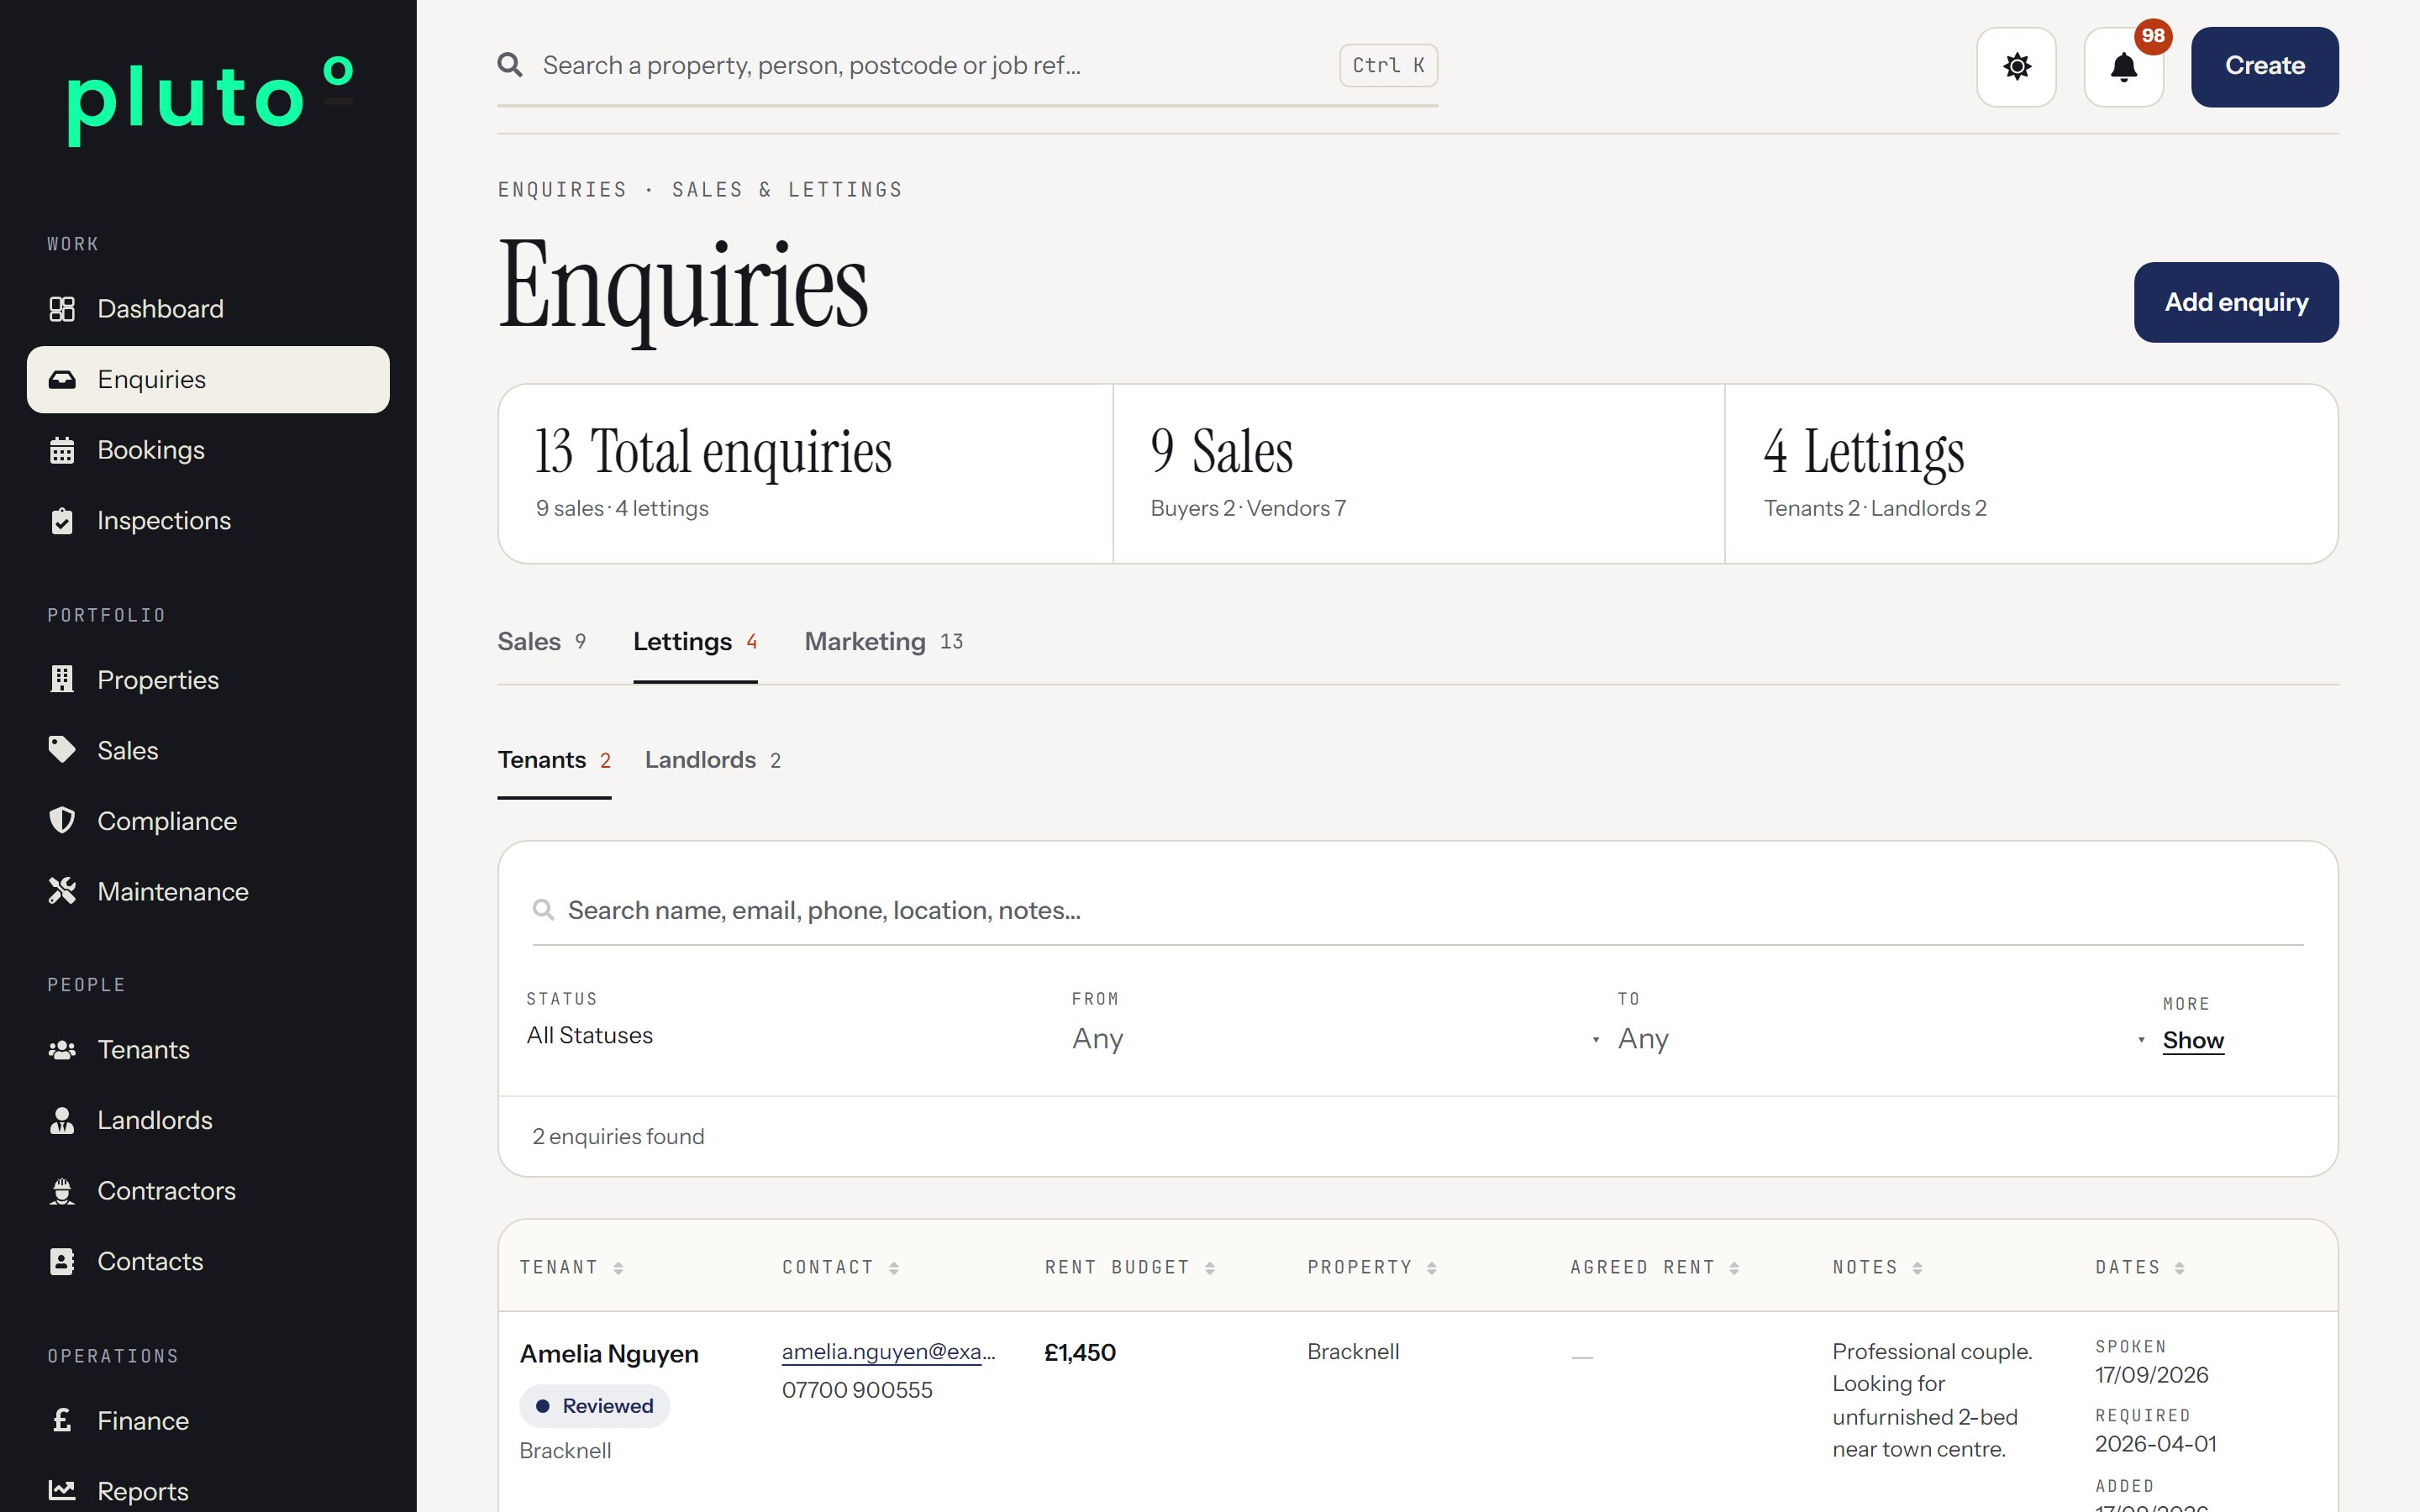Click the Tenants people icon
2420x1512 pixels.
coord(62,1050)
